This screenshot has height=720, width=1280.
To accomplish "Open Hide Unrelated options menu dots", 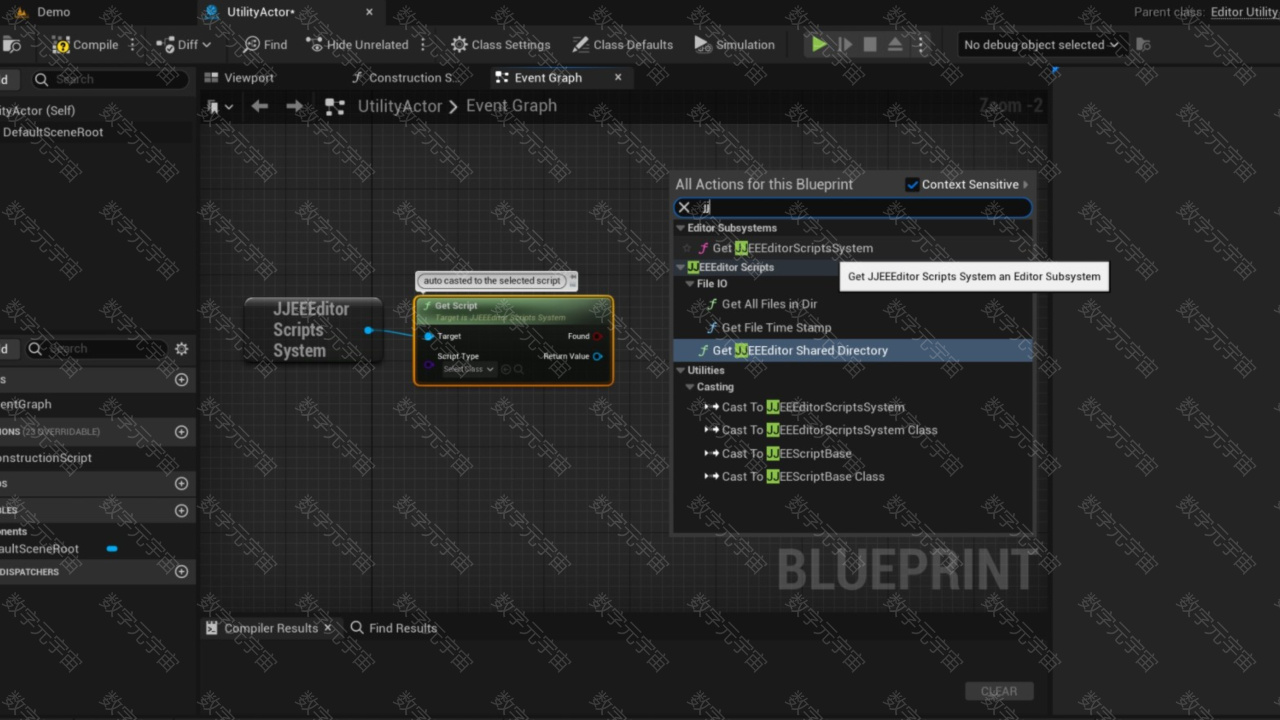I will 423,44.
